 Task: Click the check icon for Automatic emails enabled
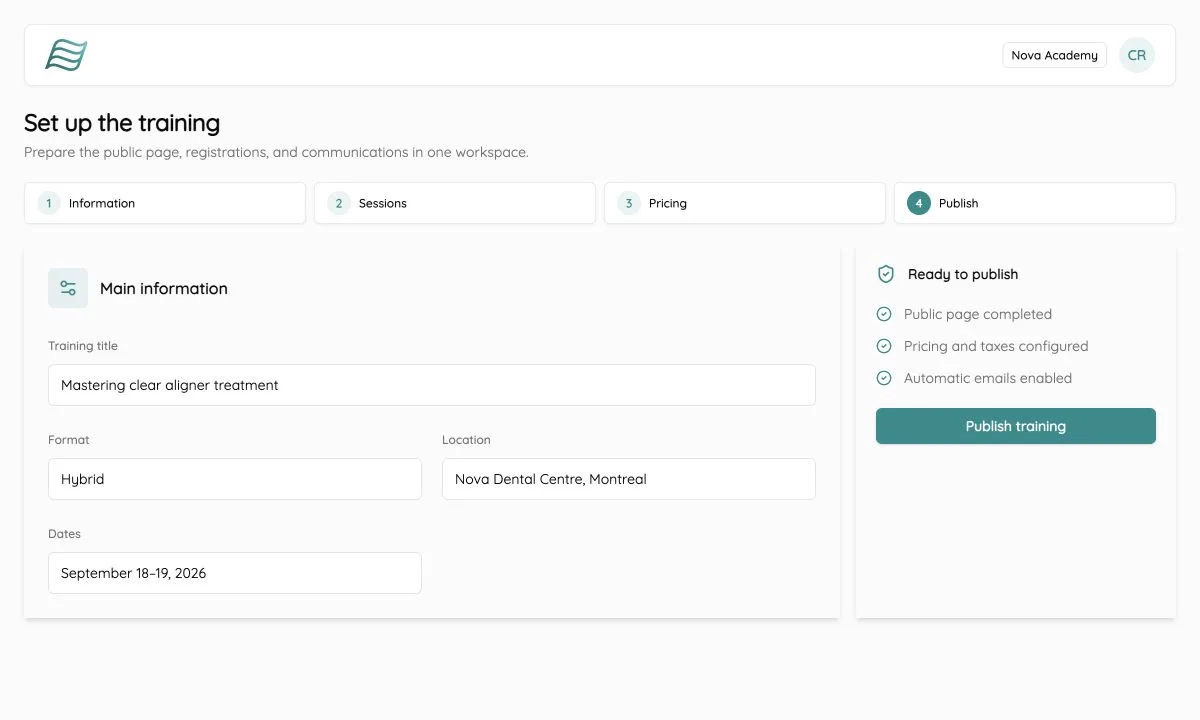point(884,378)
